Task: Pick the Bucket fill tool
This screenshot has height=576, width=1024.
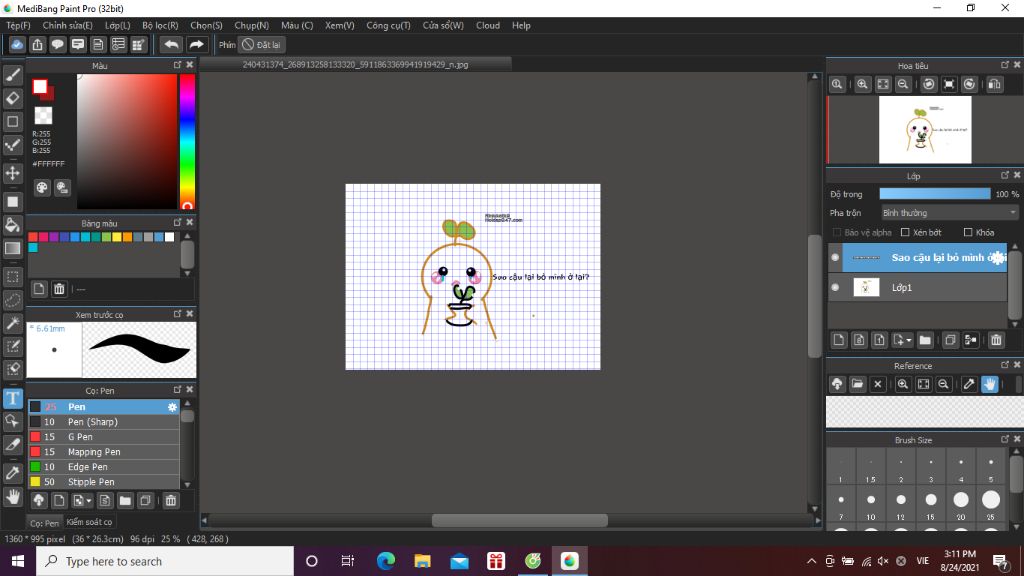Action: pos(12,225)
